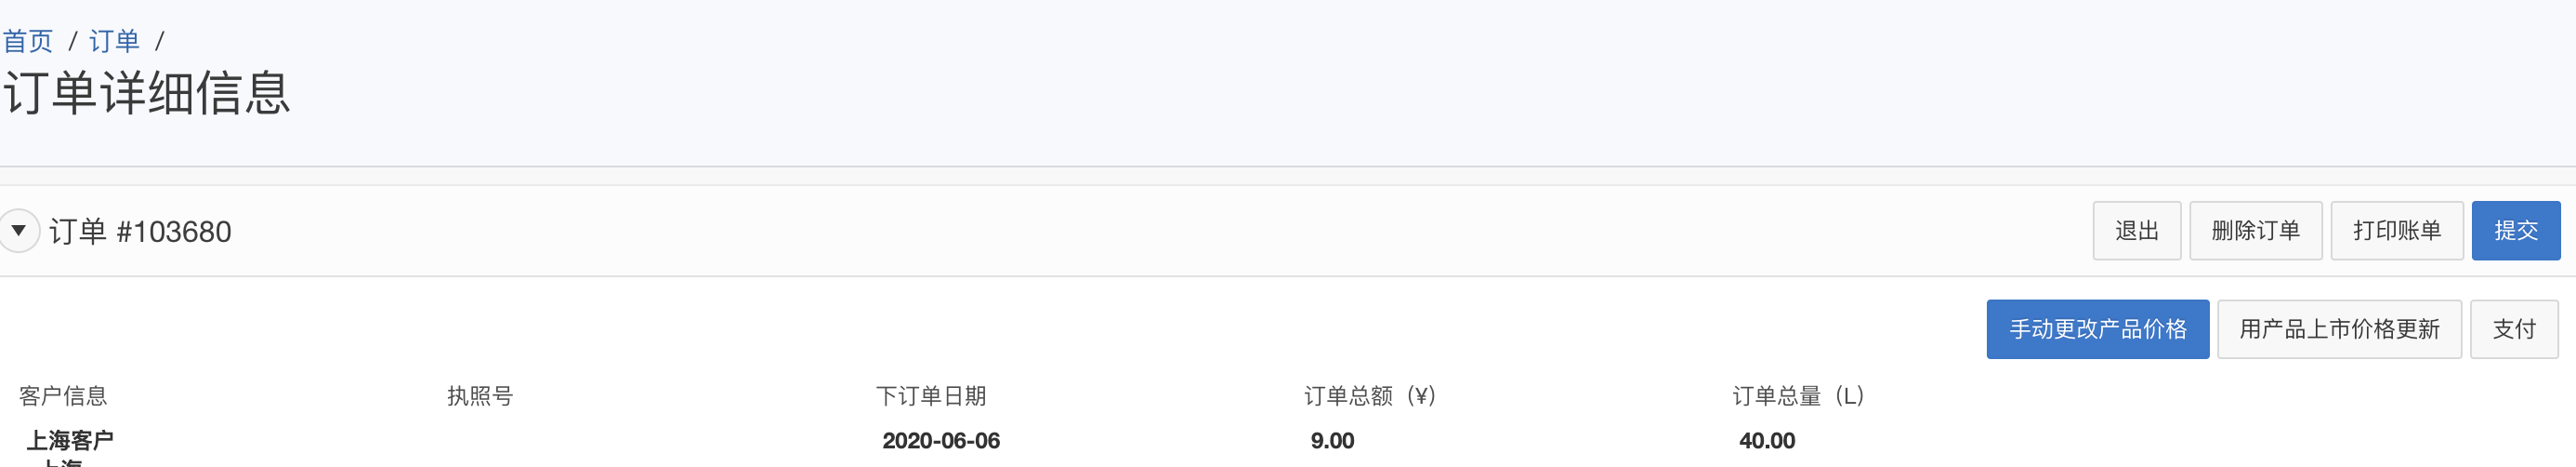Image resolution: width=2576 pixels, height=467 pixels.
Task: Click the 下订单日期 column label
Action: (x=931, y=396)
